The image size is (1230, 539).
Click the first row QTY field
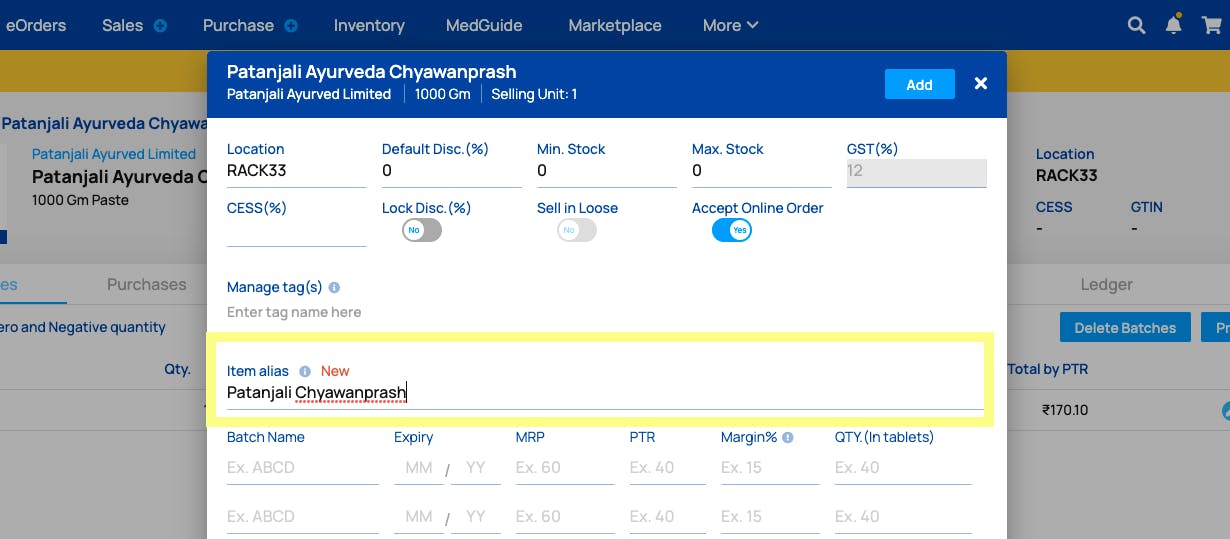(x=903, y=468)
